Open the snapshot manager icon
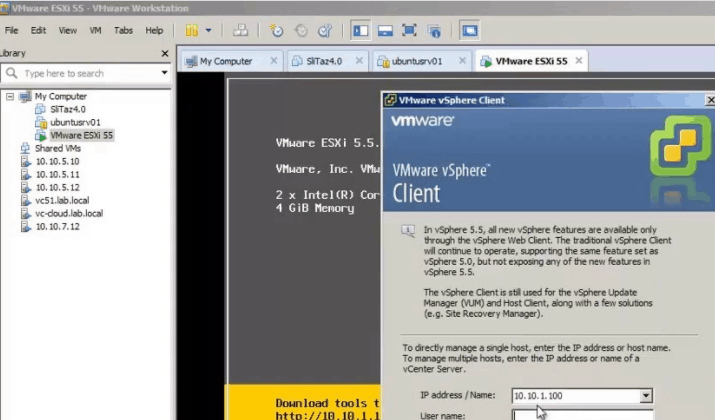Screen dimensions: 715x420 click(325, 31)
